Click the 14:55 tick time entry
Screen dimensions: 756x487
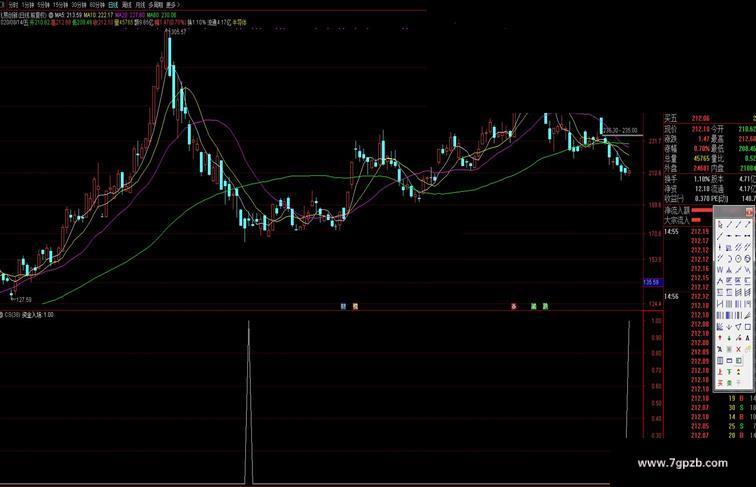click(671, 232)
